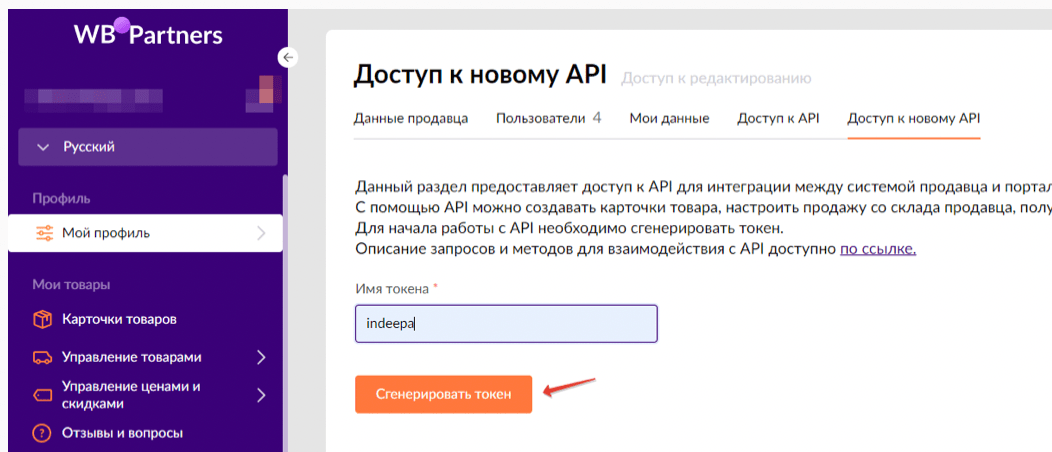Select the Мои данные tab

669,118
